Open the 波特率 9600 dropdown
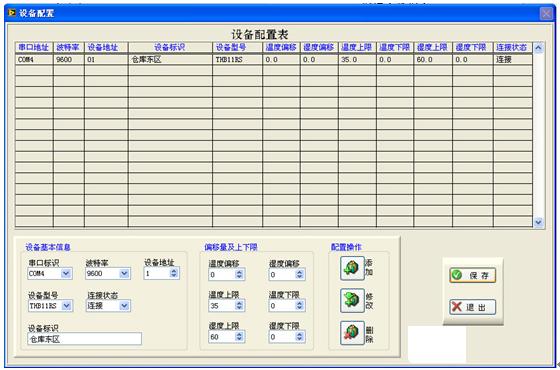 (124, 274)
